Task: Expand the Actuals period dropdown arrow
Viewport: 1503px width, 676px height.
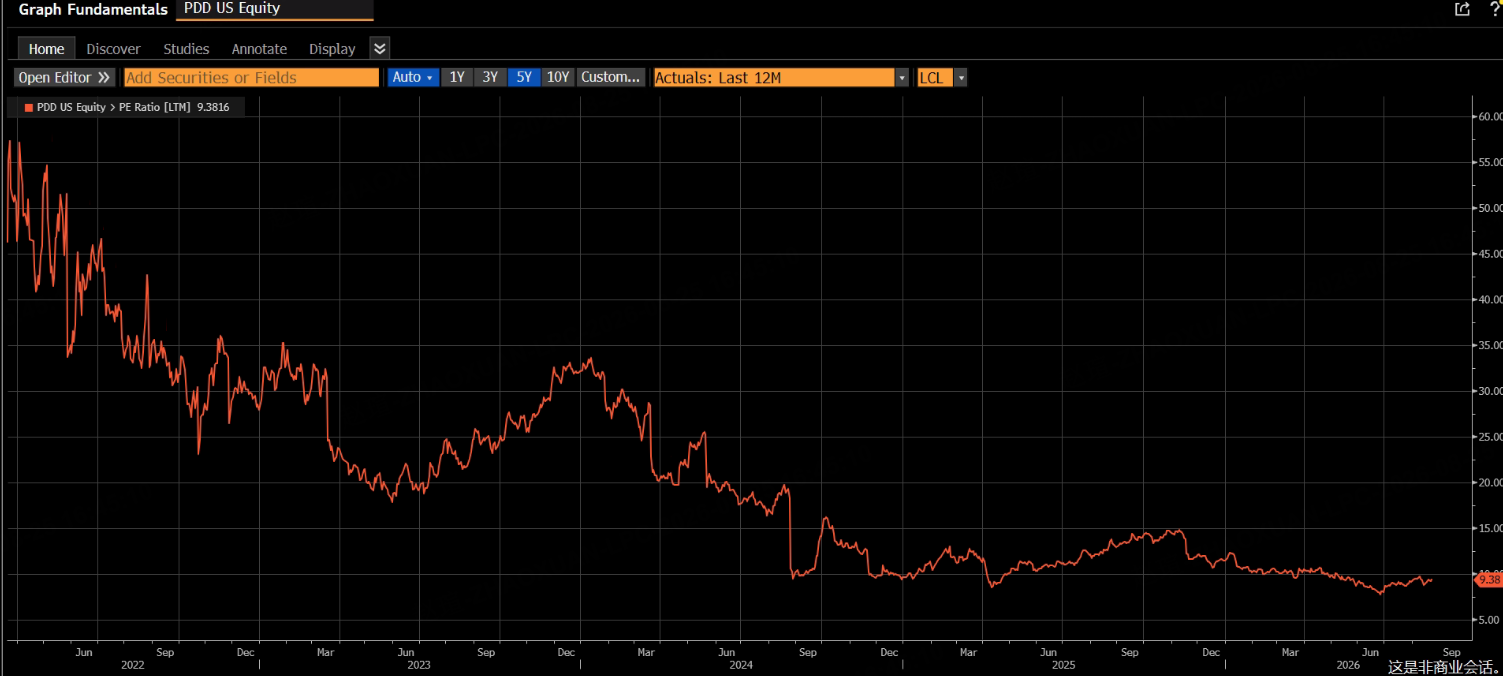Action: 902,77
